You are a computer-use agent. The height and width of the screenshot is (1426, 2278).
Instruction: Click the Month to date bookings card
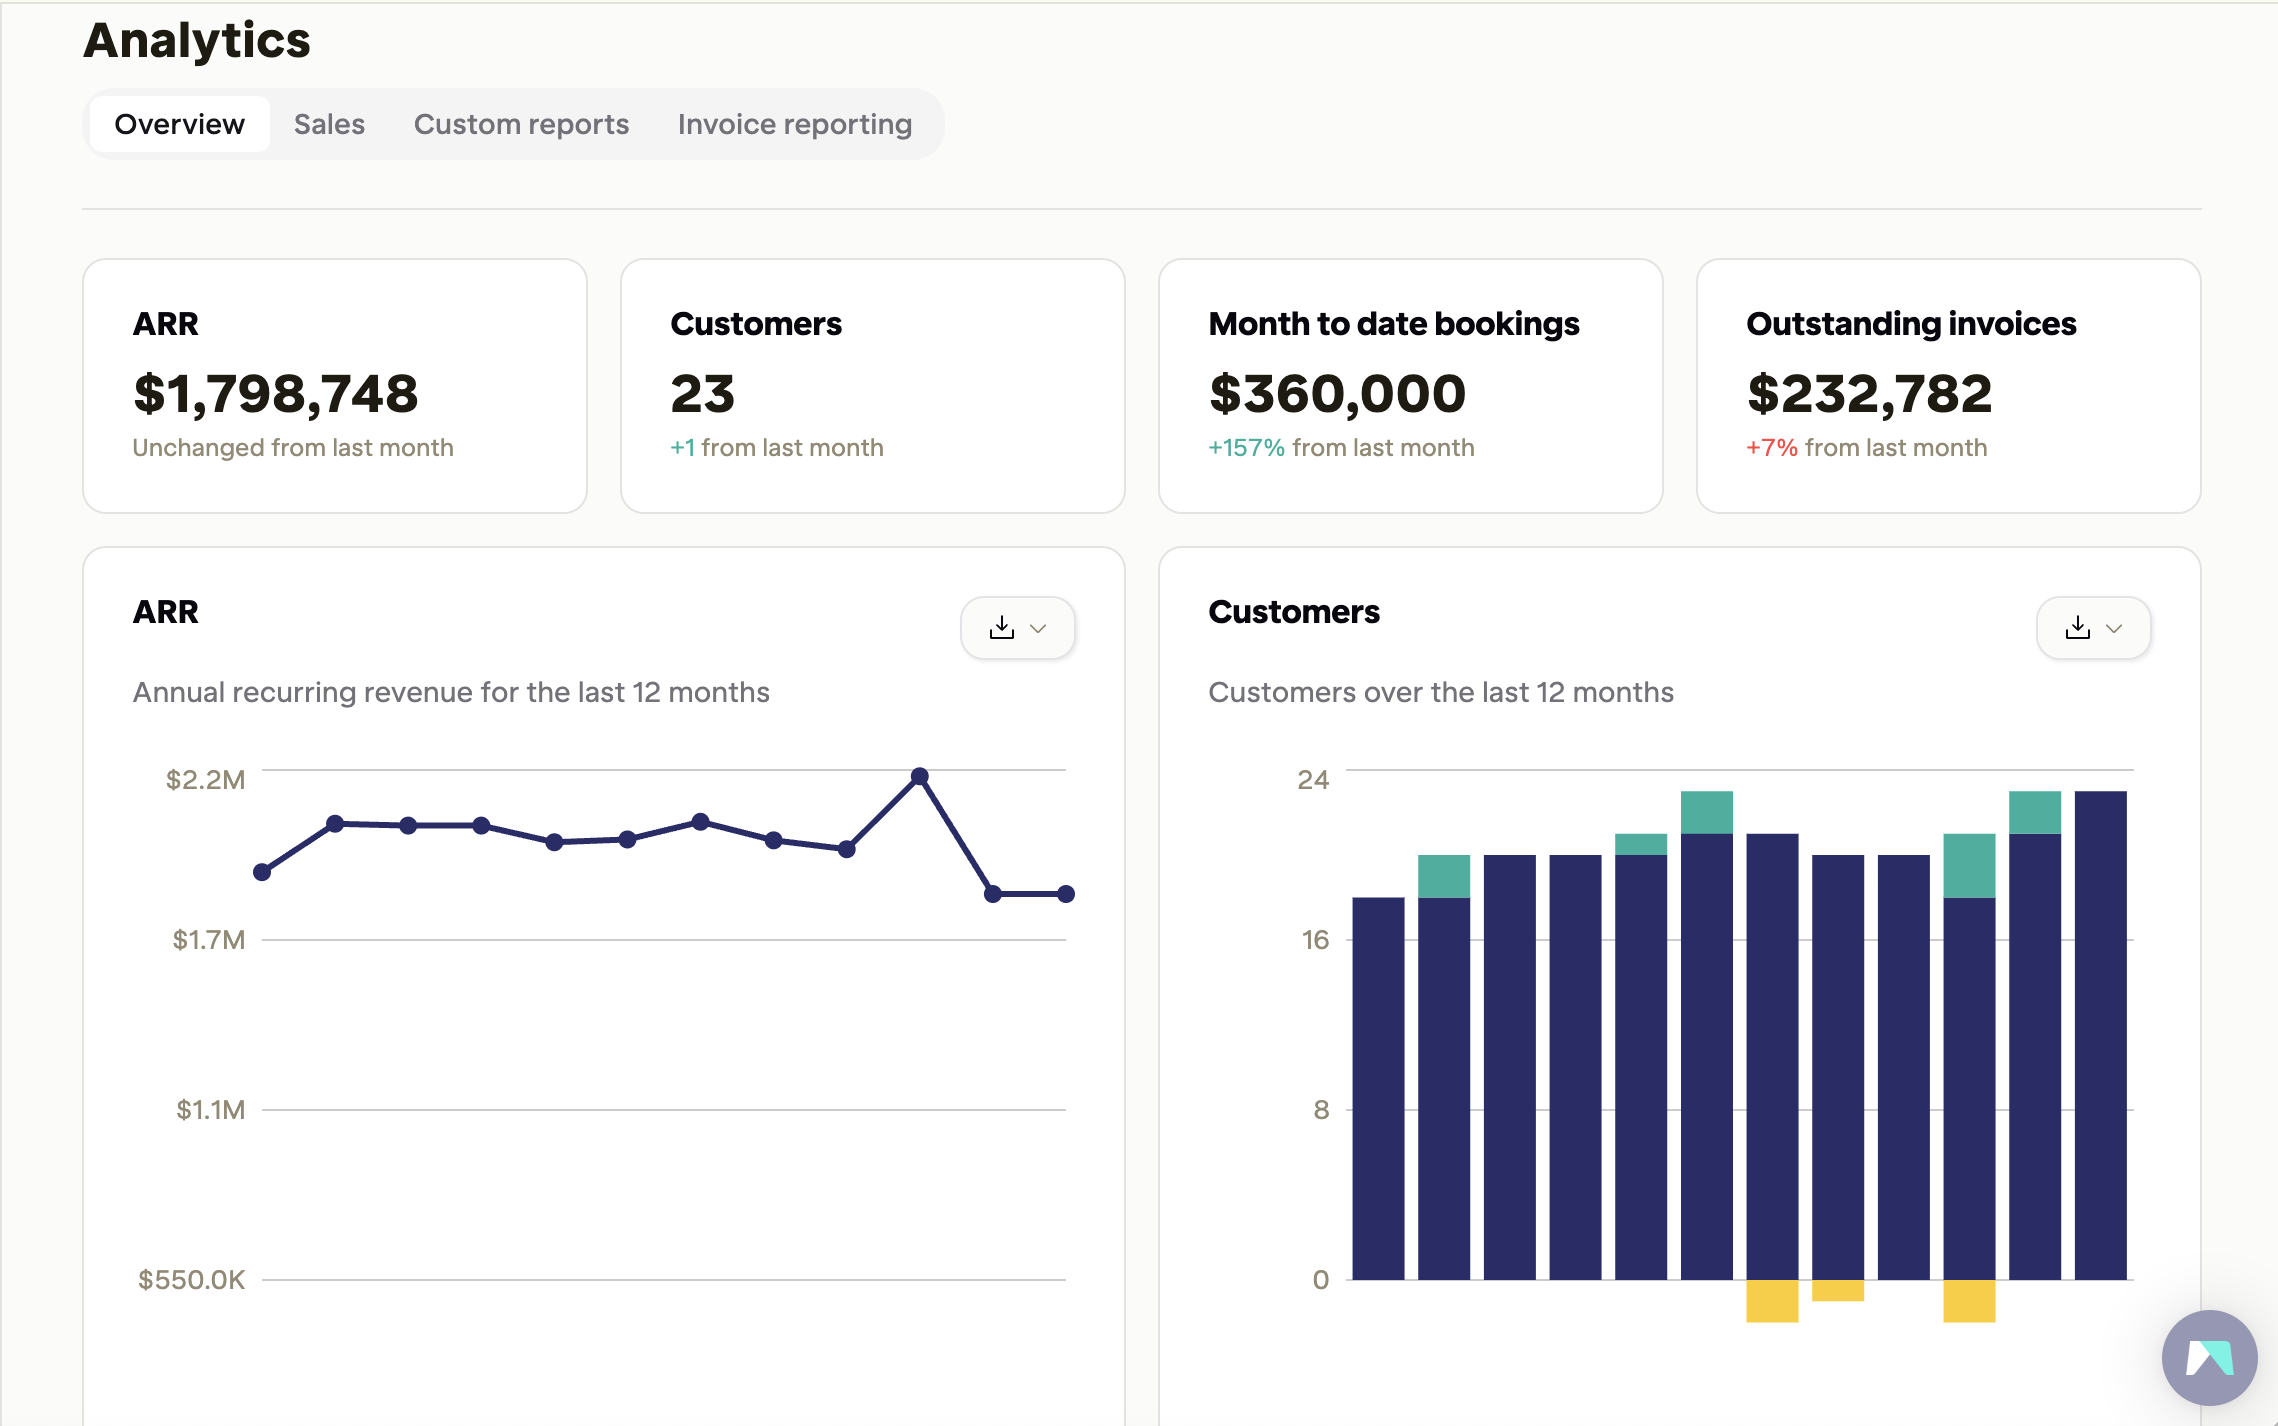point(1410,386)
